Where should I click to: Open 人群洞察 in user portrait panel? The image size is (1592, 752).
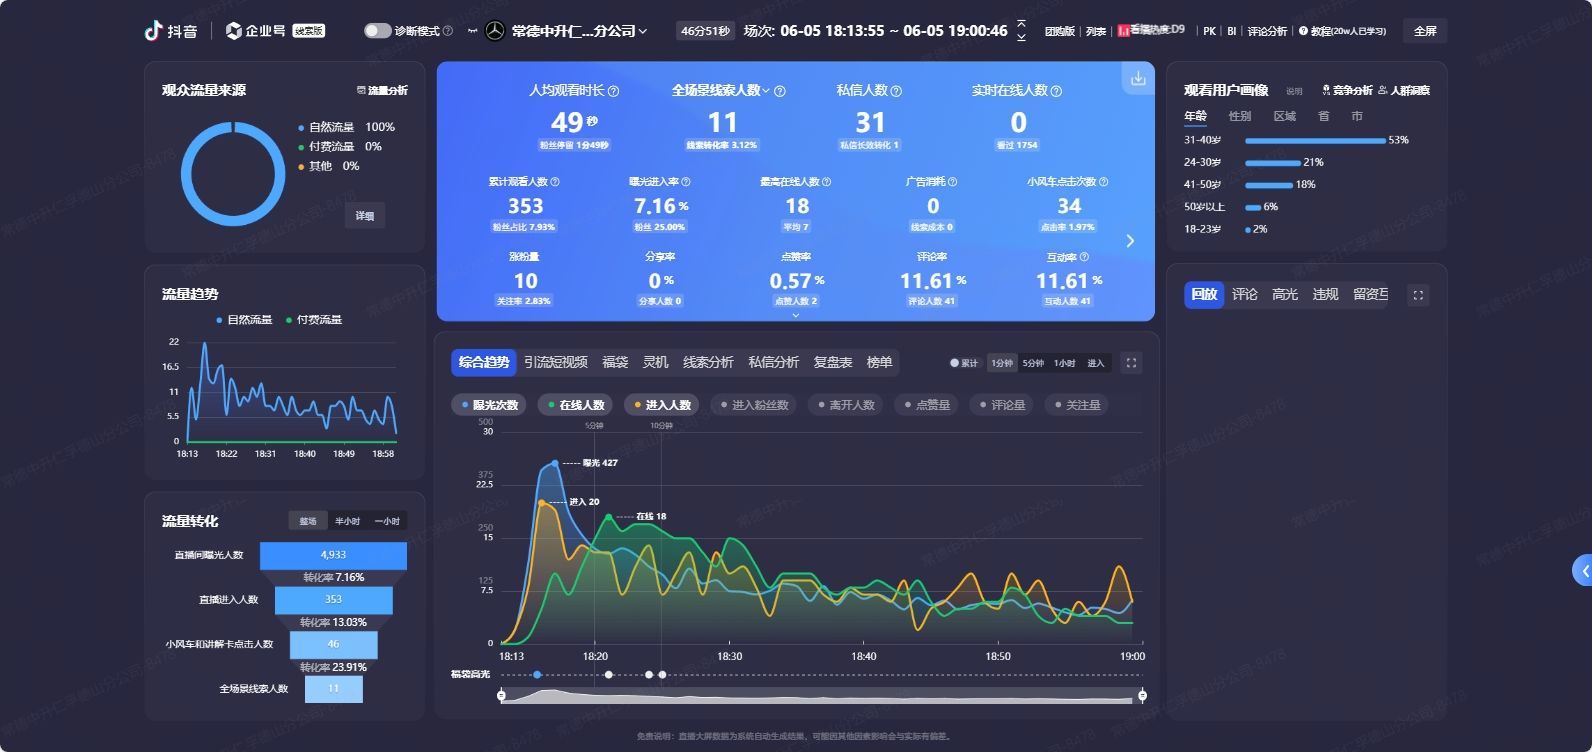(x=1404, y=90)
